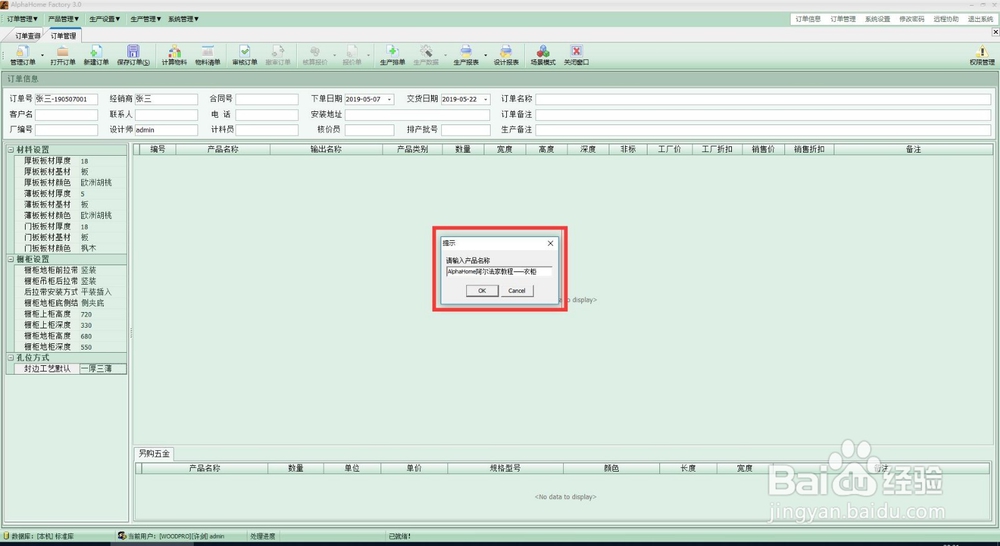Viewport: 1000px width, 546px height.
Task: Click the 核算报价 toolbar icon
Action: pyautogui.click(x=314, y=55)
